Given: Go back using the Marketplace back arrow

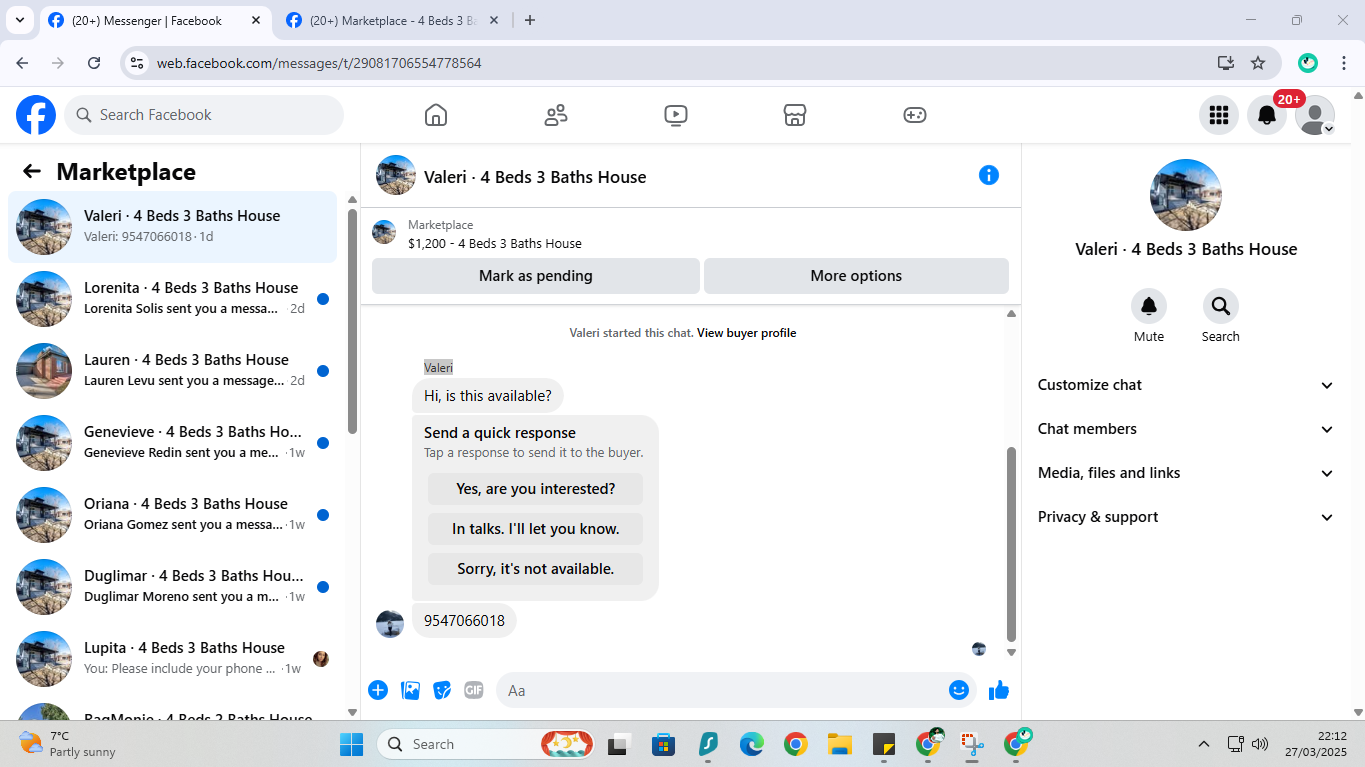Looking at the screenshot, I should [32, 171].
